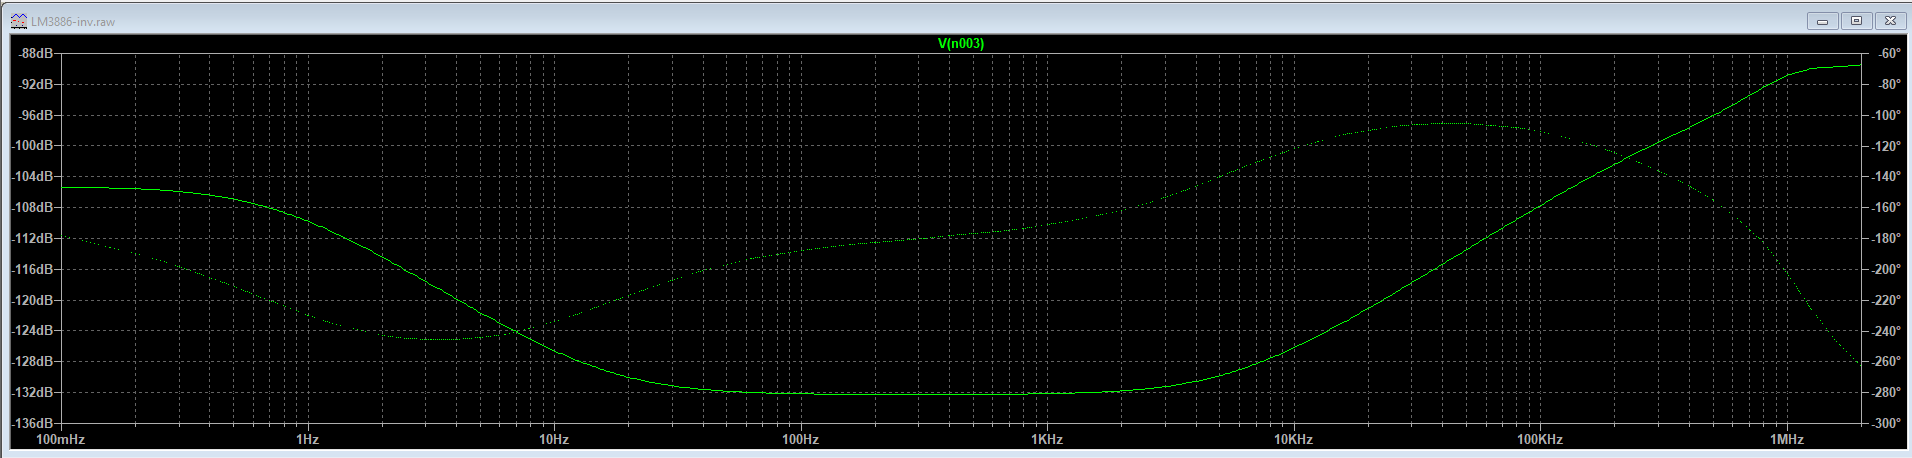Minimize the LM3886-inv.raw plot window
The image size is (1912, 458).
pos(1822,21)
